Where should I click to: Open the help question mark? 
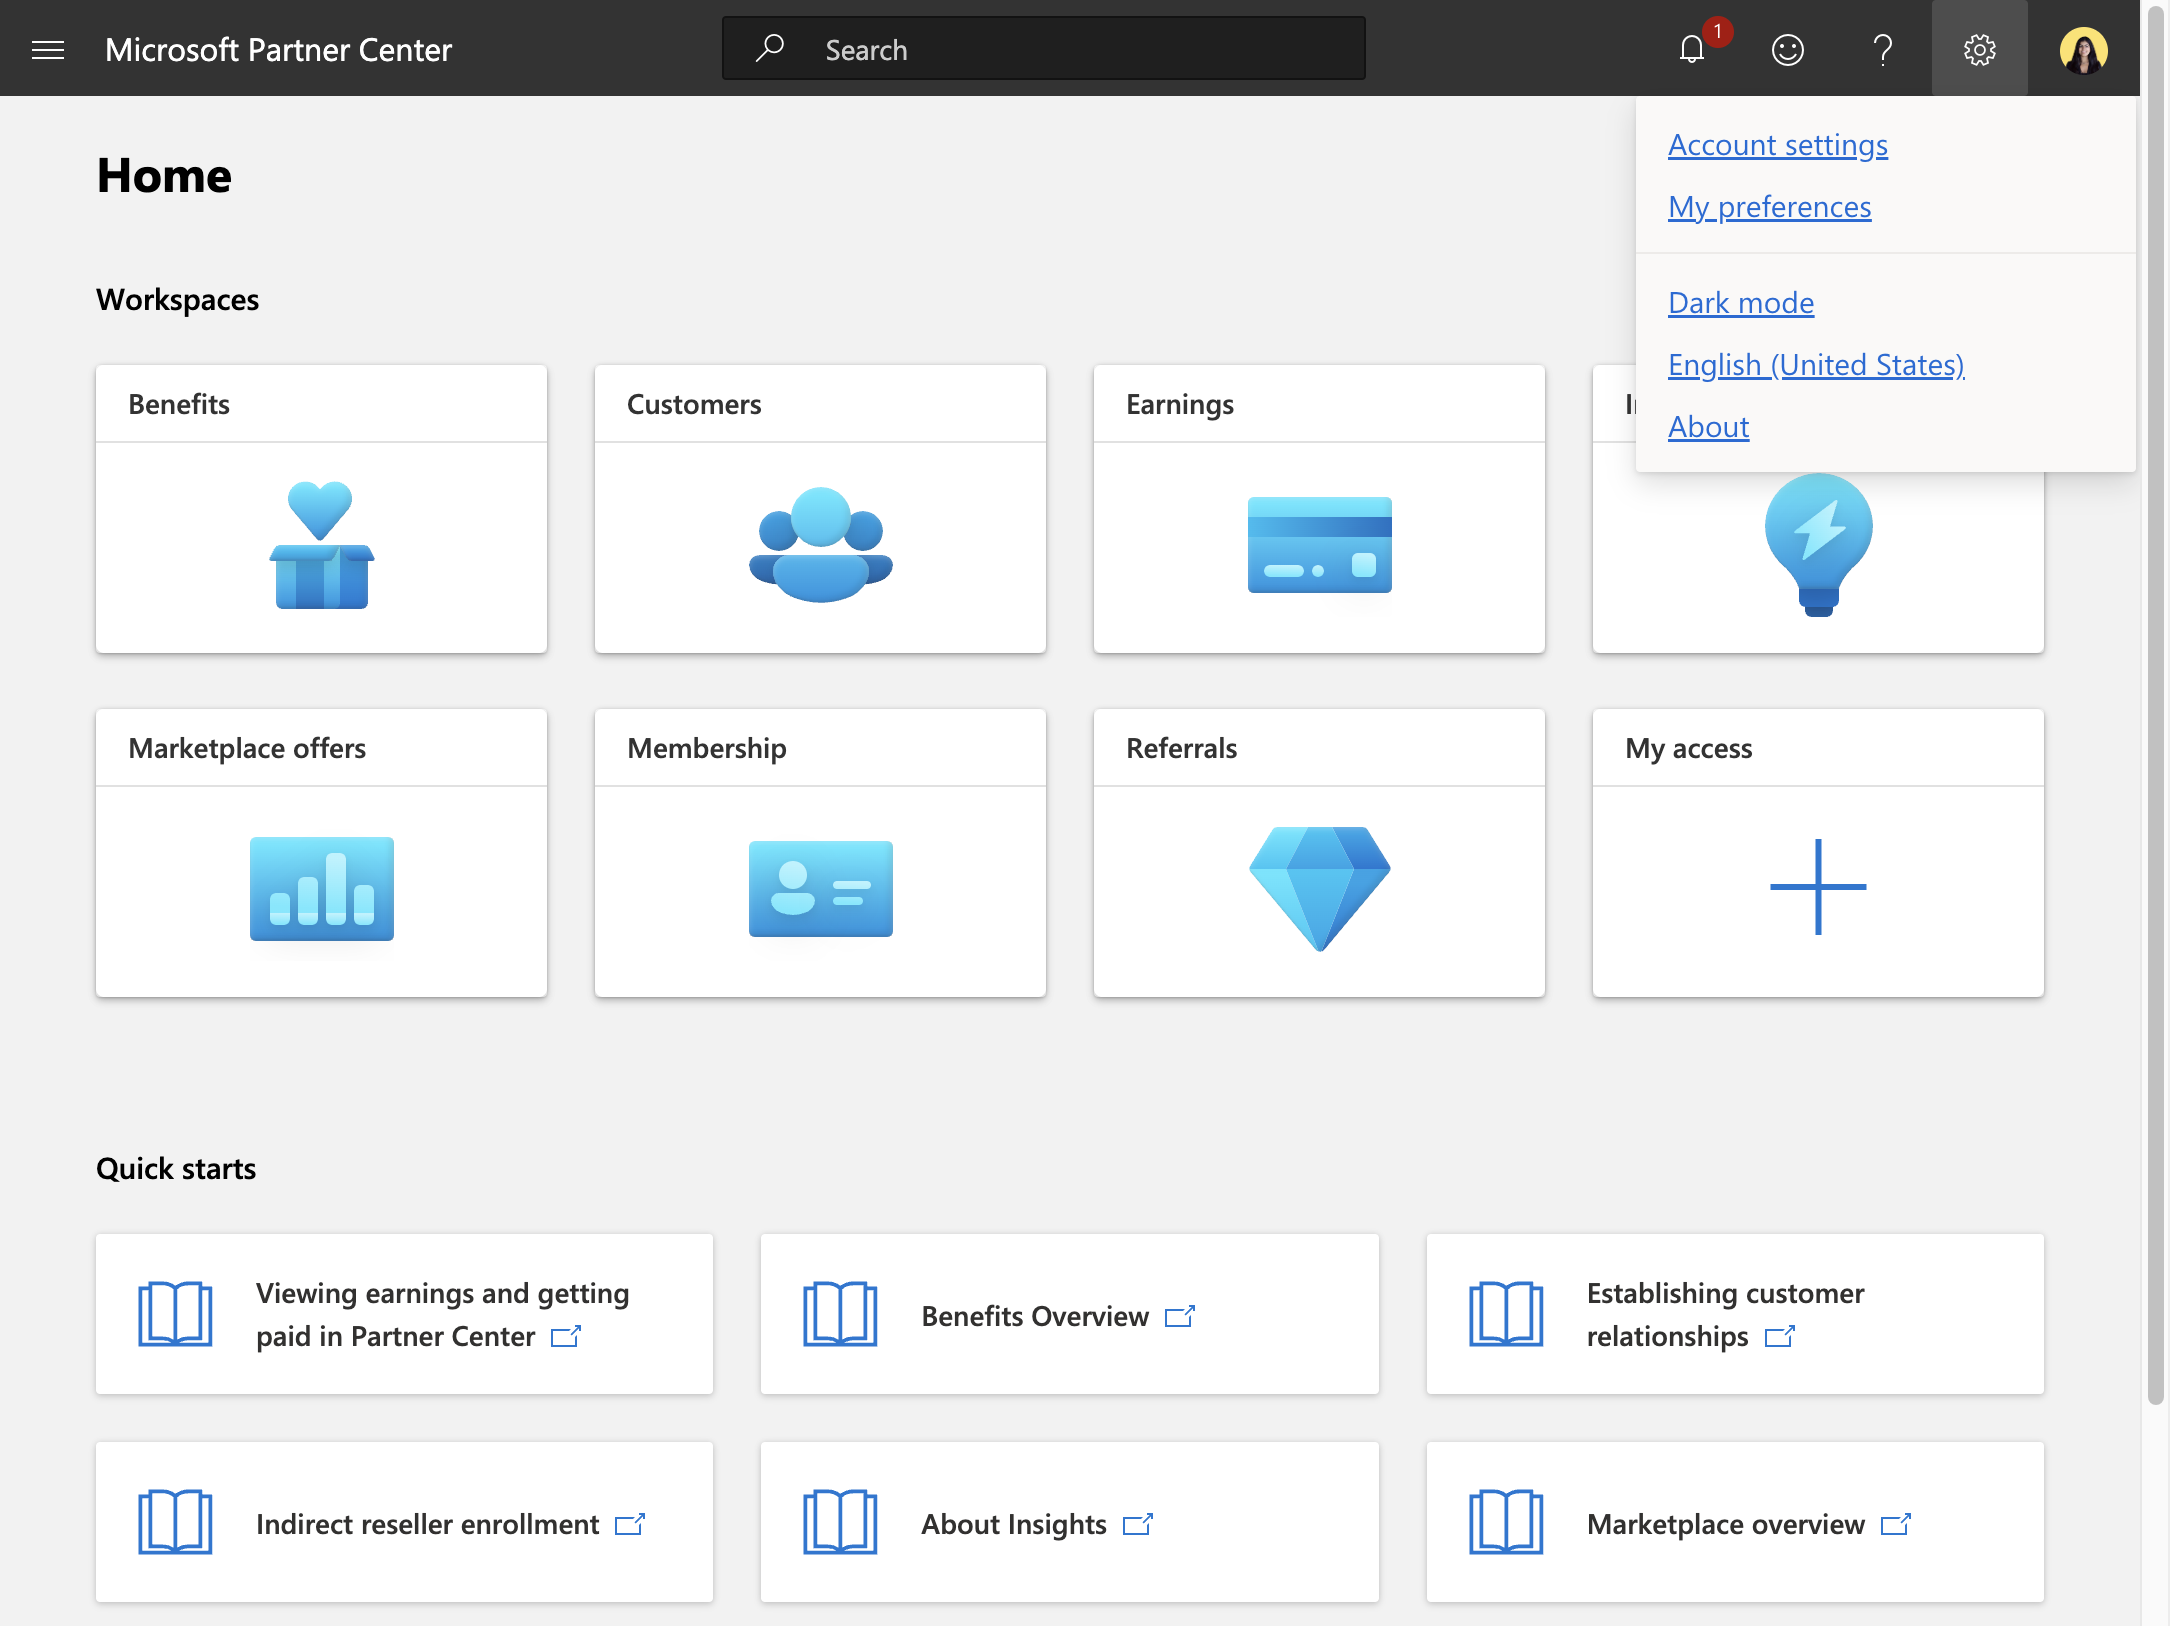coord(1883,50)
